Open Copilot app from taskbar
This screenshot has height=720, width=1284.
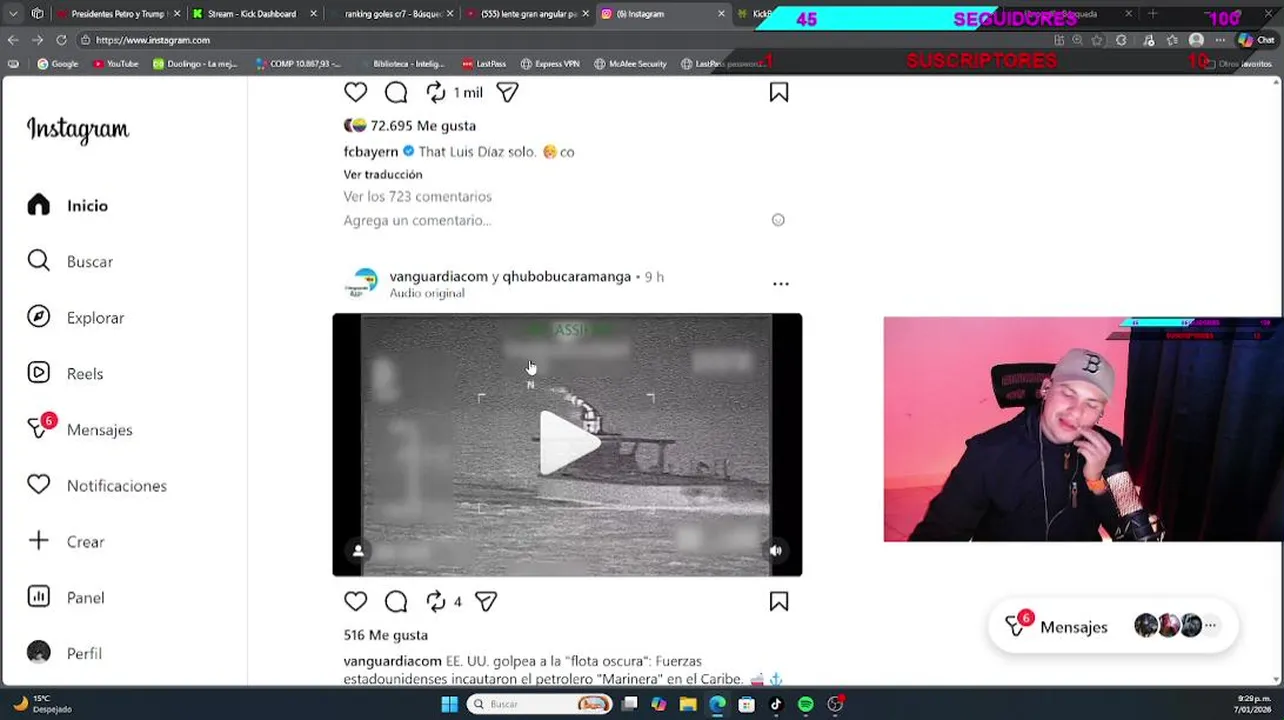pyautogui.click(x=659, y=704)
